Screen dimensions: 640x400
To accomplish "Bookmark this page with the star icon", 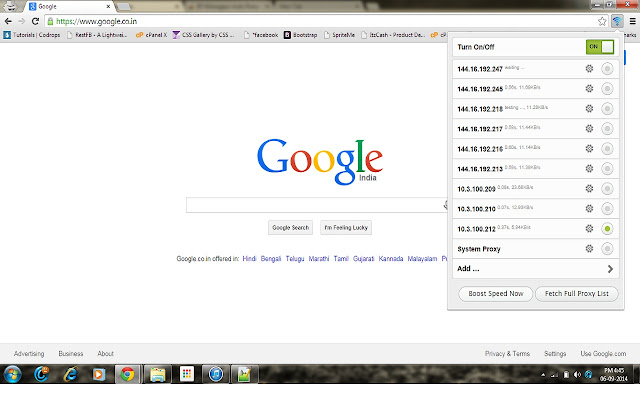I will 602,21.
